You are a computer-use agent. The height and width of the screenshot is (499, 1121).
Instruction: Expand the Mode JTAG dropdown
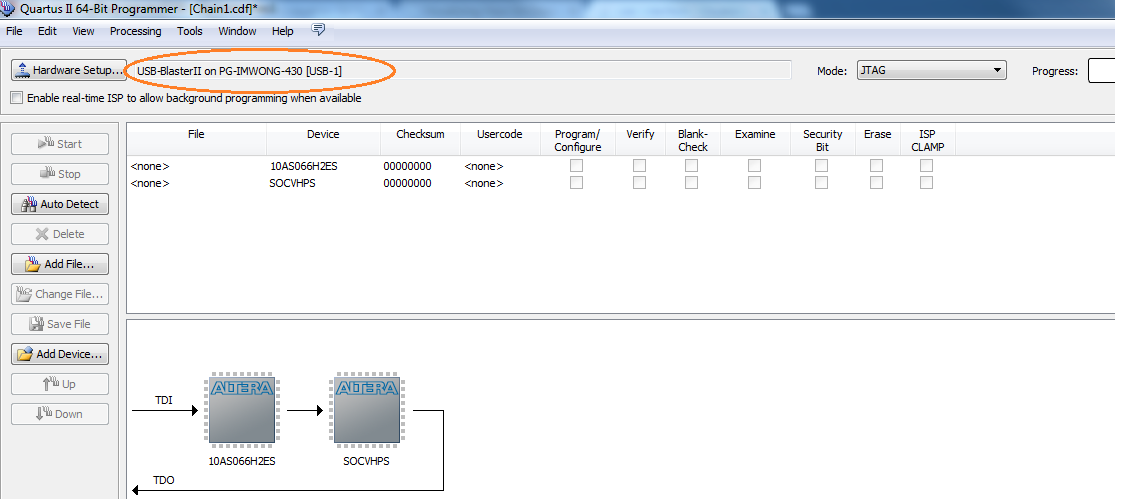point(932,71)
